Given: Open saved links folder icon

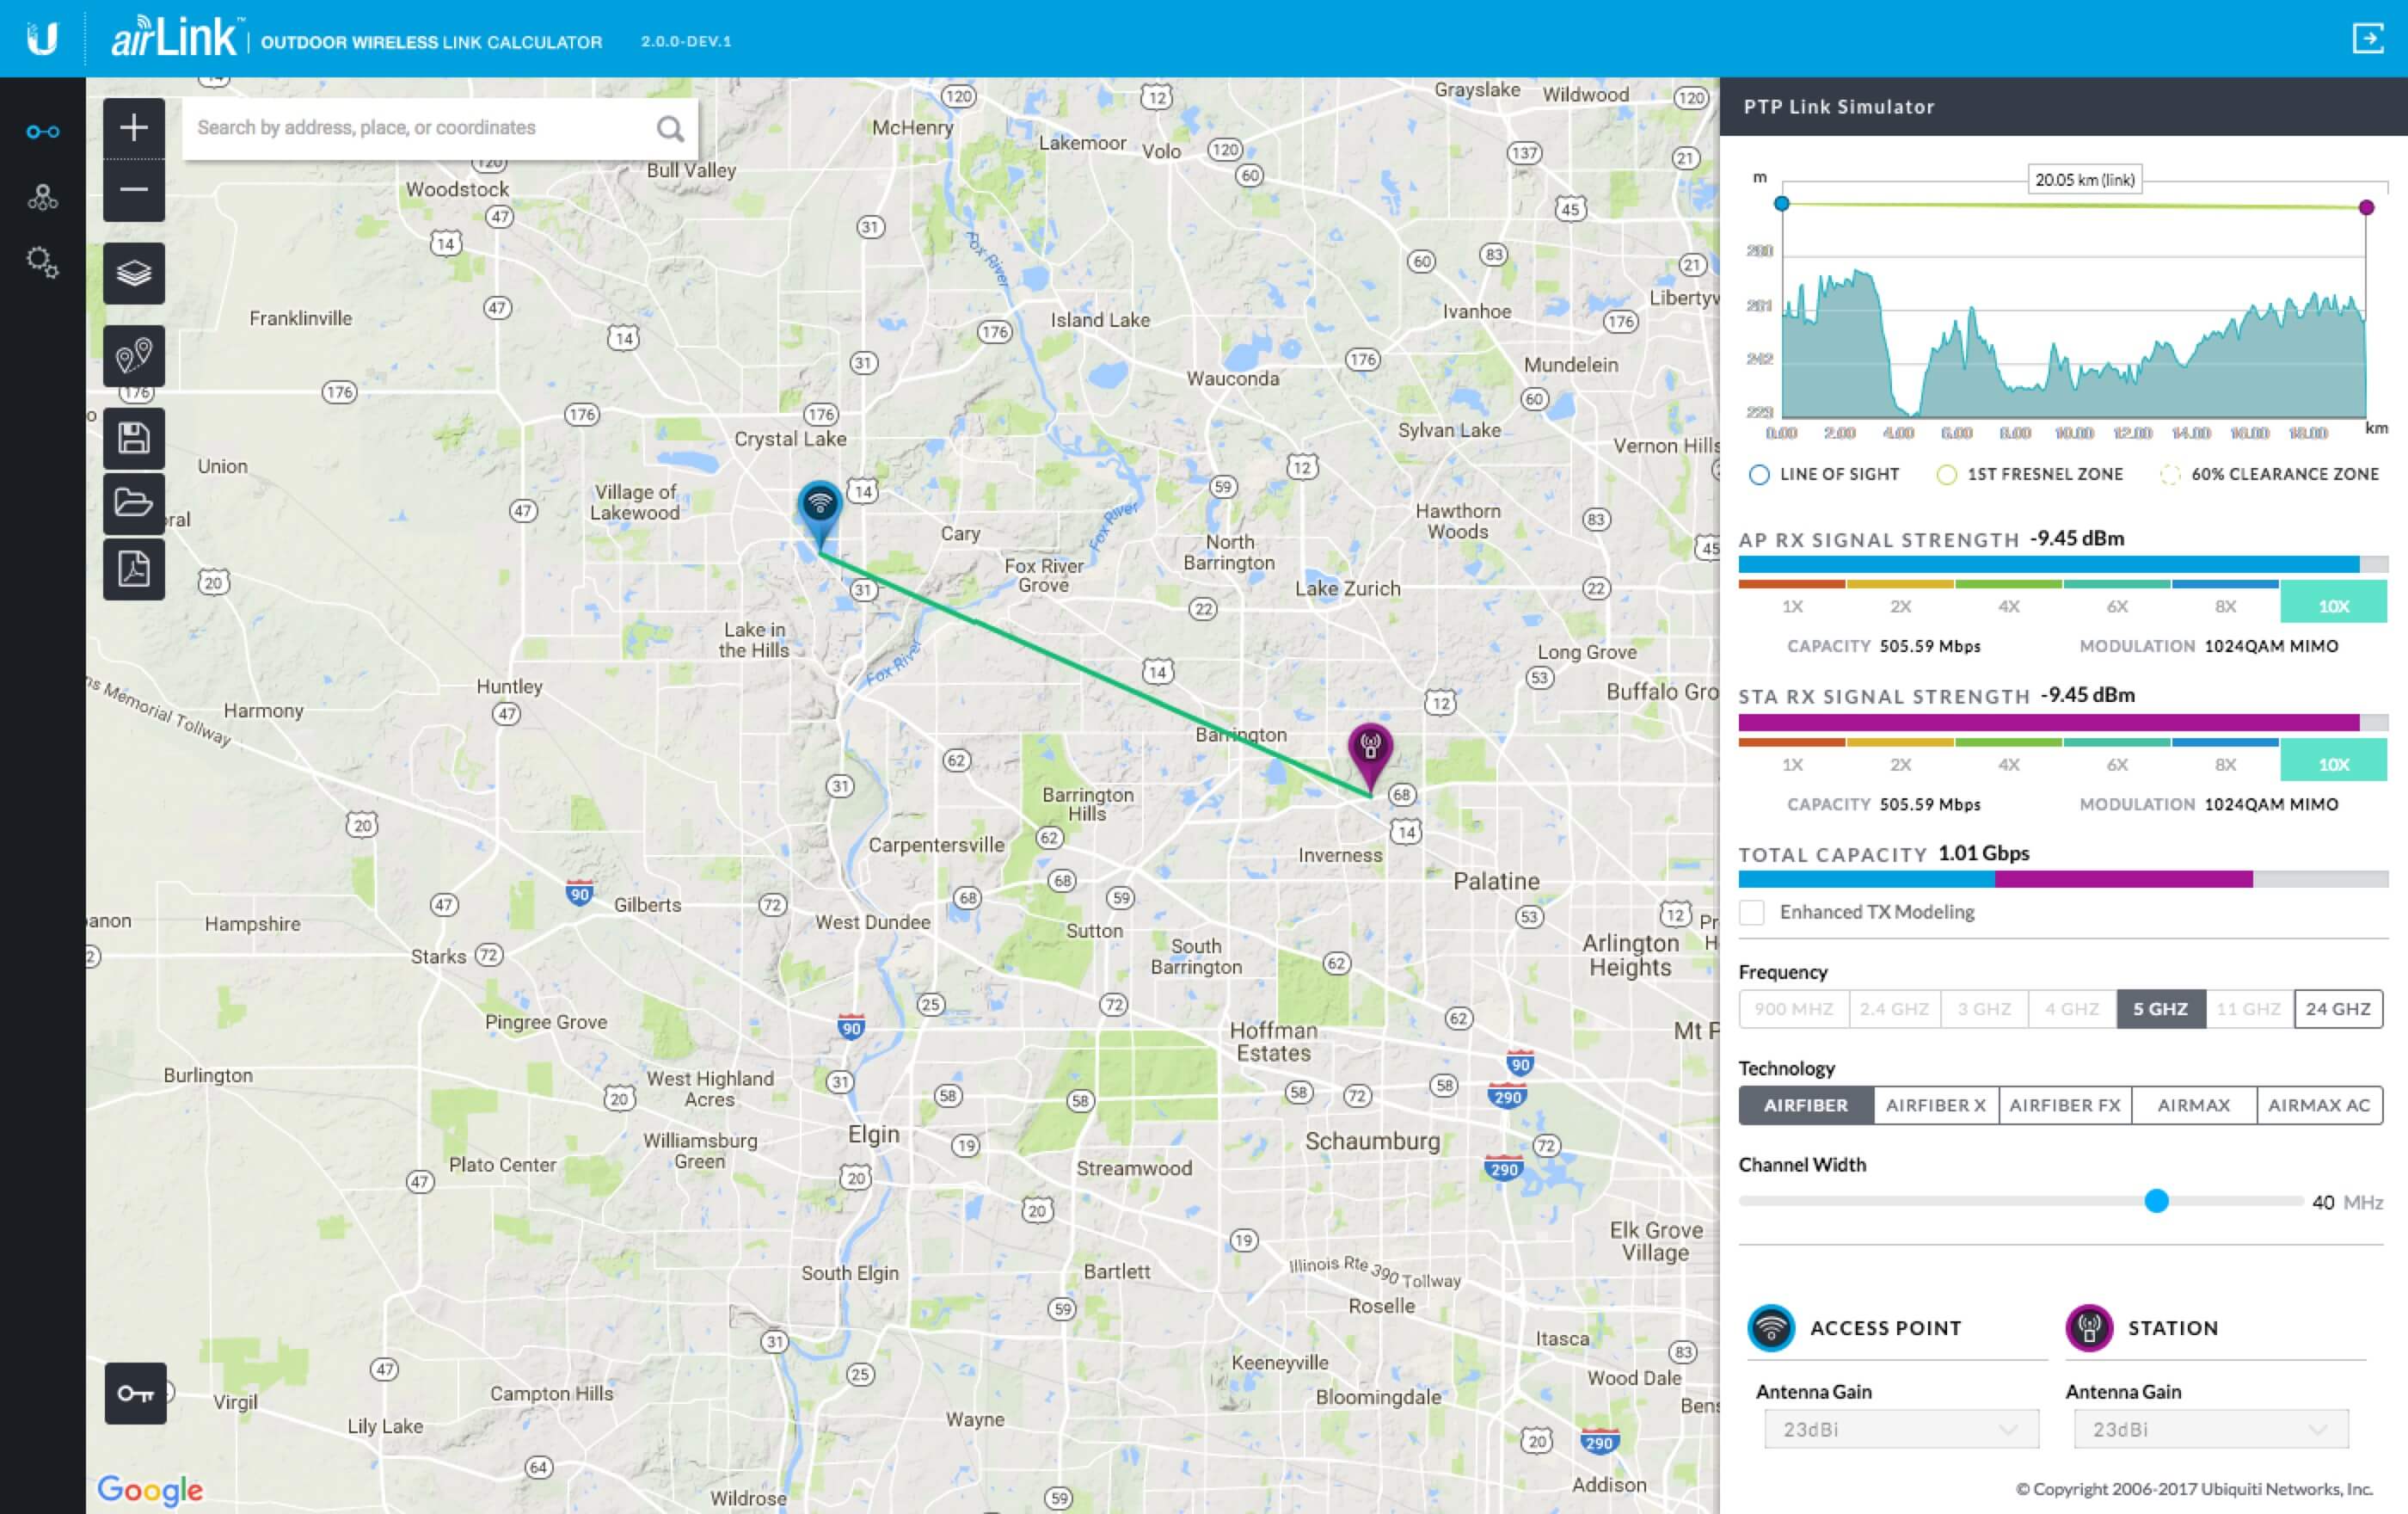Looking at the screenshot, I should [134, 503].
